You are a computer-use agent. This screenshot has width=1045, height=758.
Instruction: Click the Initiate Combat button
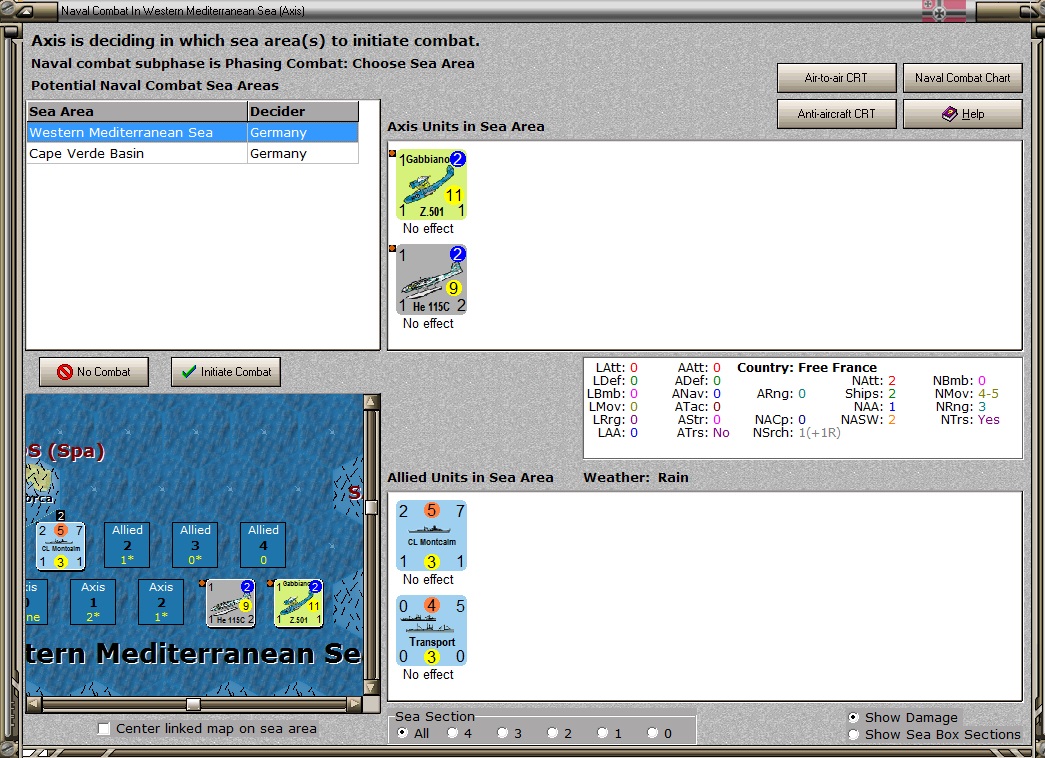pos(226,372)
